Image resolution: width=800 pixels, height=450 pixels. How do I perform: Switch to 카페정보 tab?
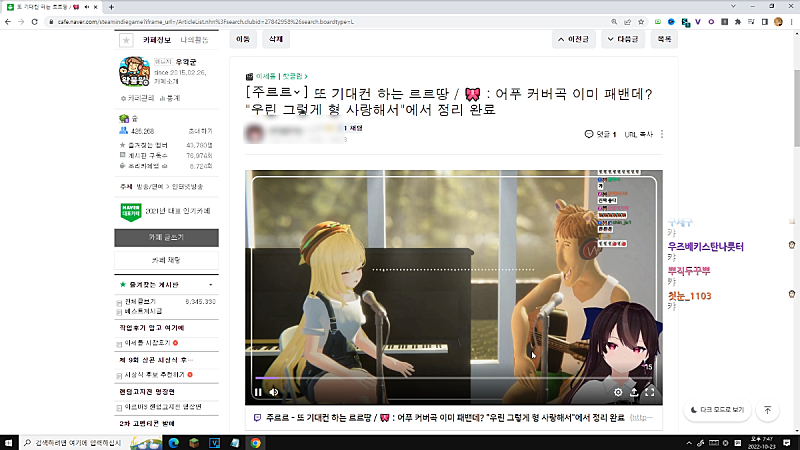(x=157, y=40)
